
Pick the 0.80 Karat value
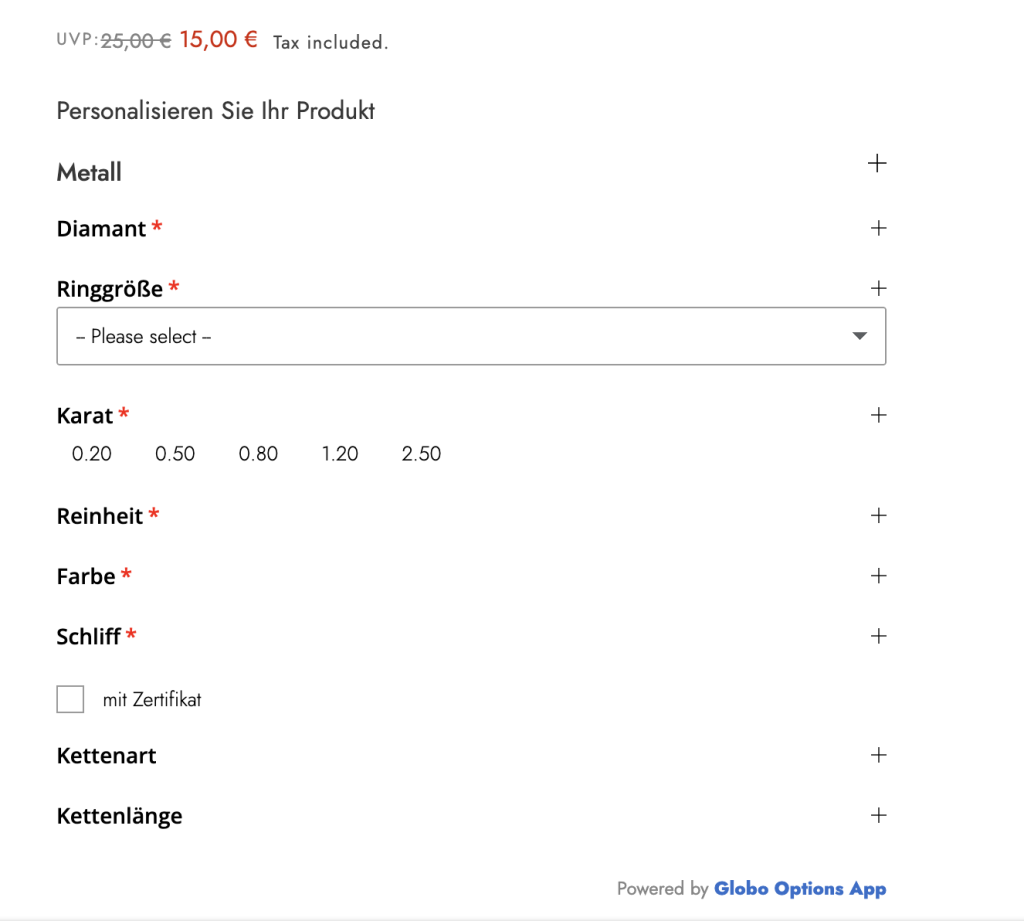pyautogui.click(x=258, y=453)
